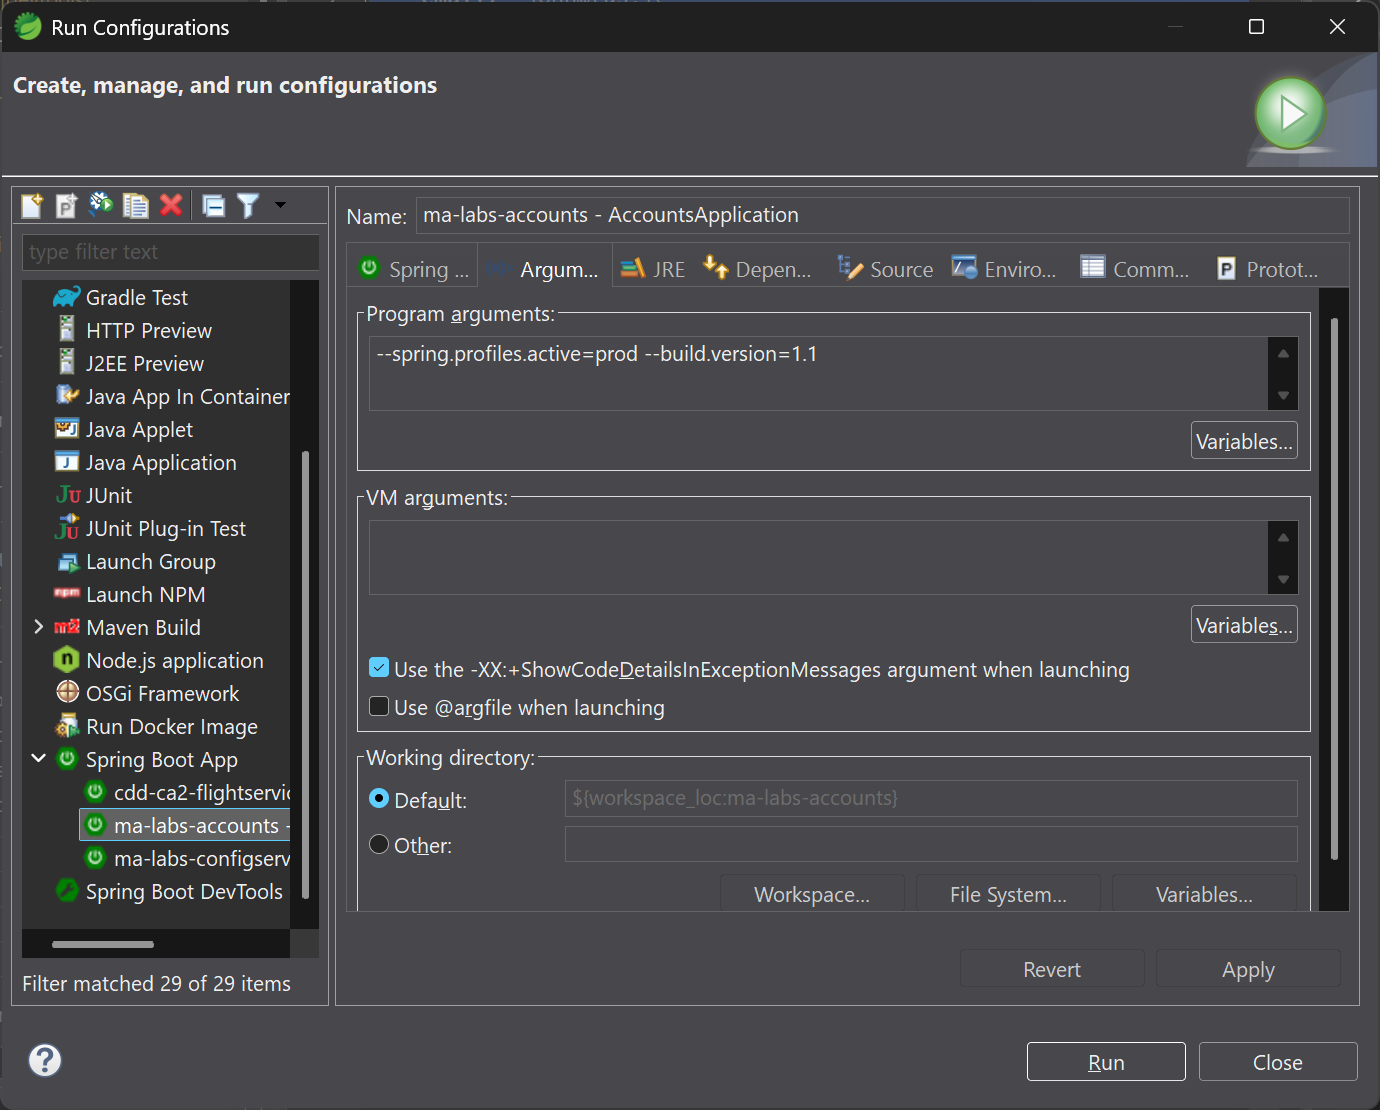Select the Gradle Test configuration type
This screenshot has width=1380, height=1110.
click(x=120, y=297)
